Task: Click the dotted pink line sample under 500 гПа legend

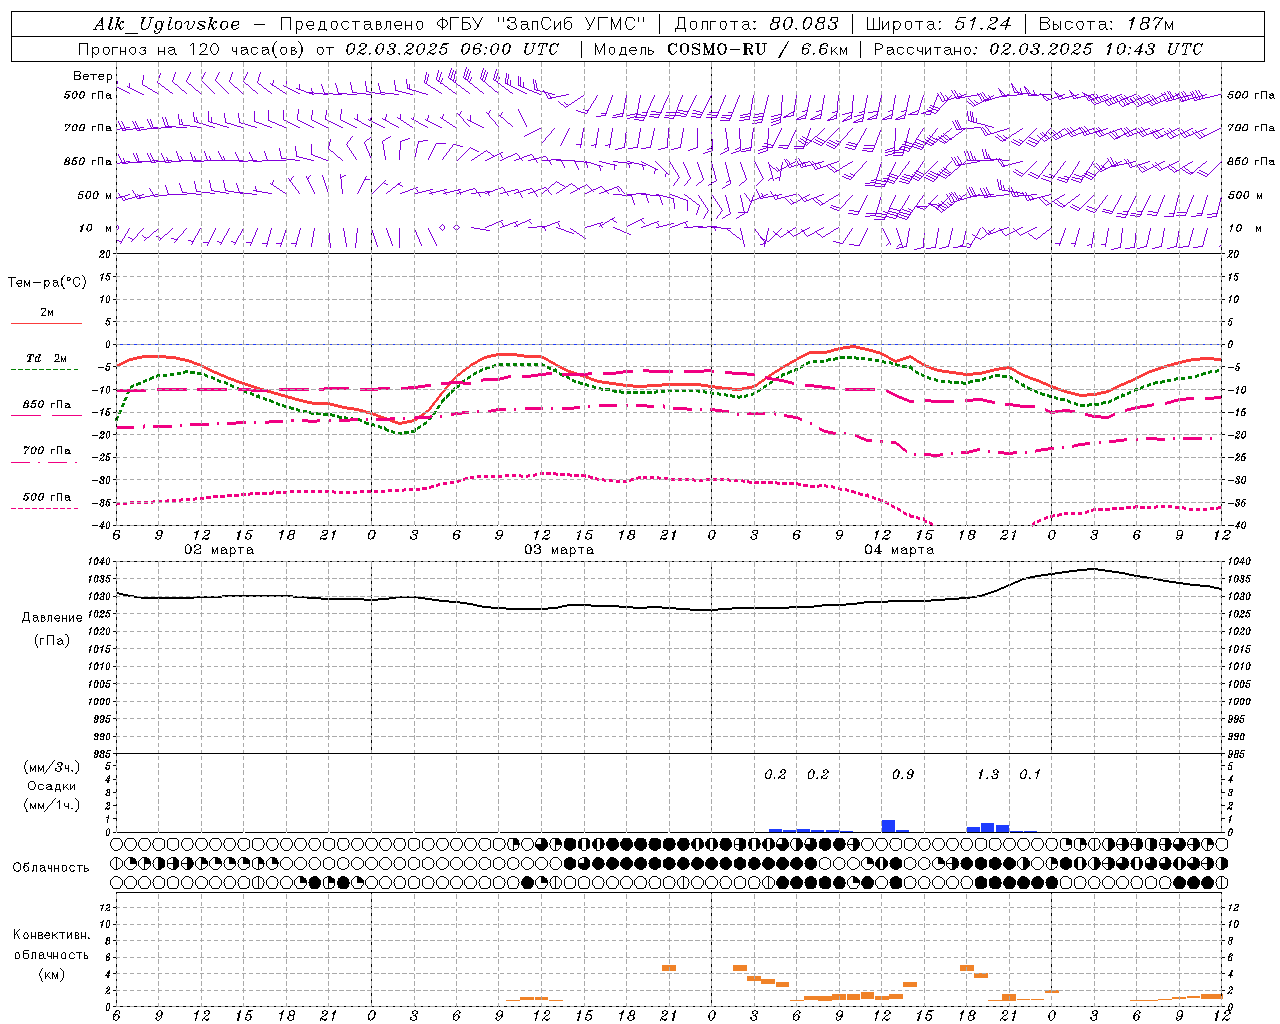Action: pyautogui.click(x=44, y=508)
